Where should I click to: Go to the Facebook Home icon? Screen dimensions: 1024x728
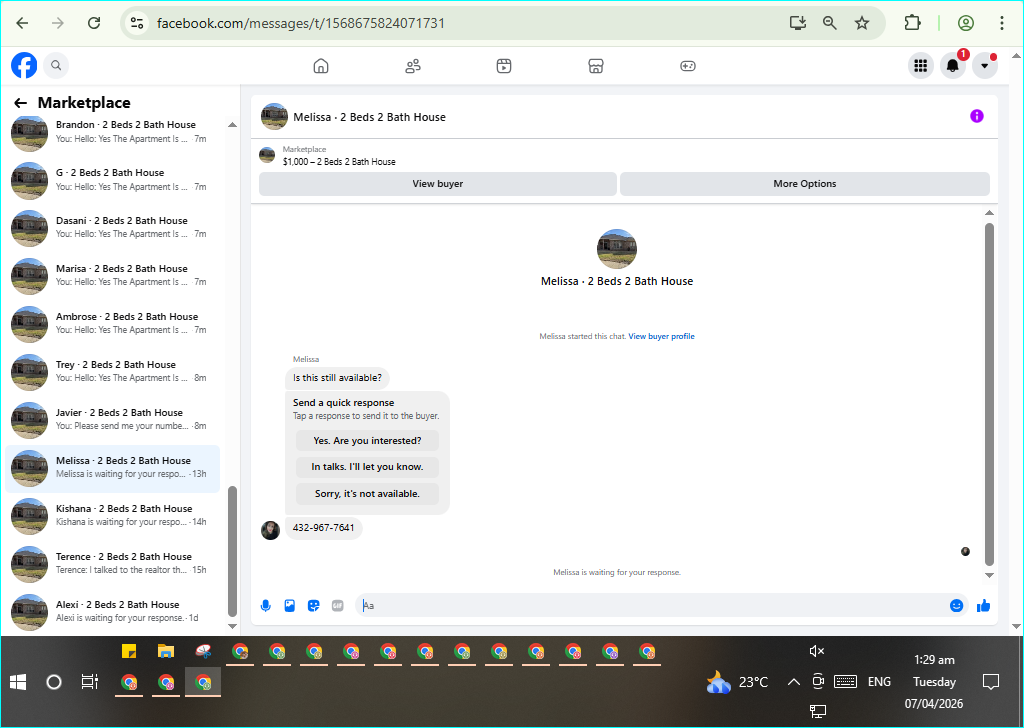click(321, 66)
